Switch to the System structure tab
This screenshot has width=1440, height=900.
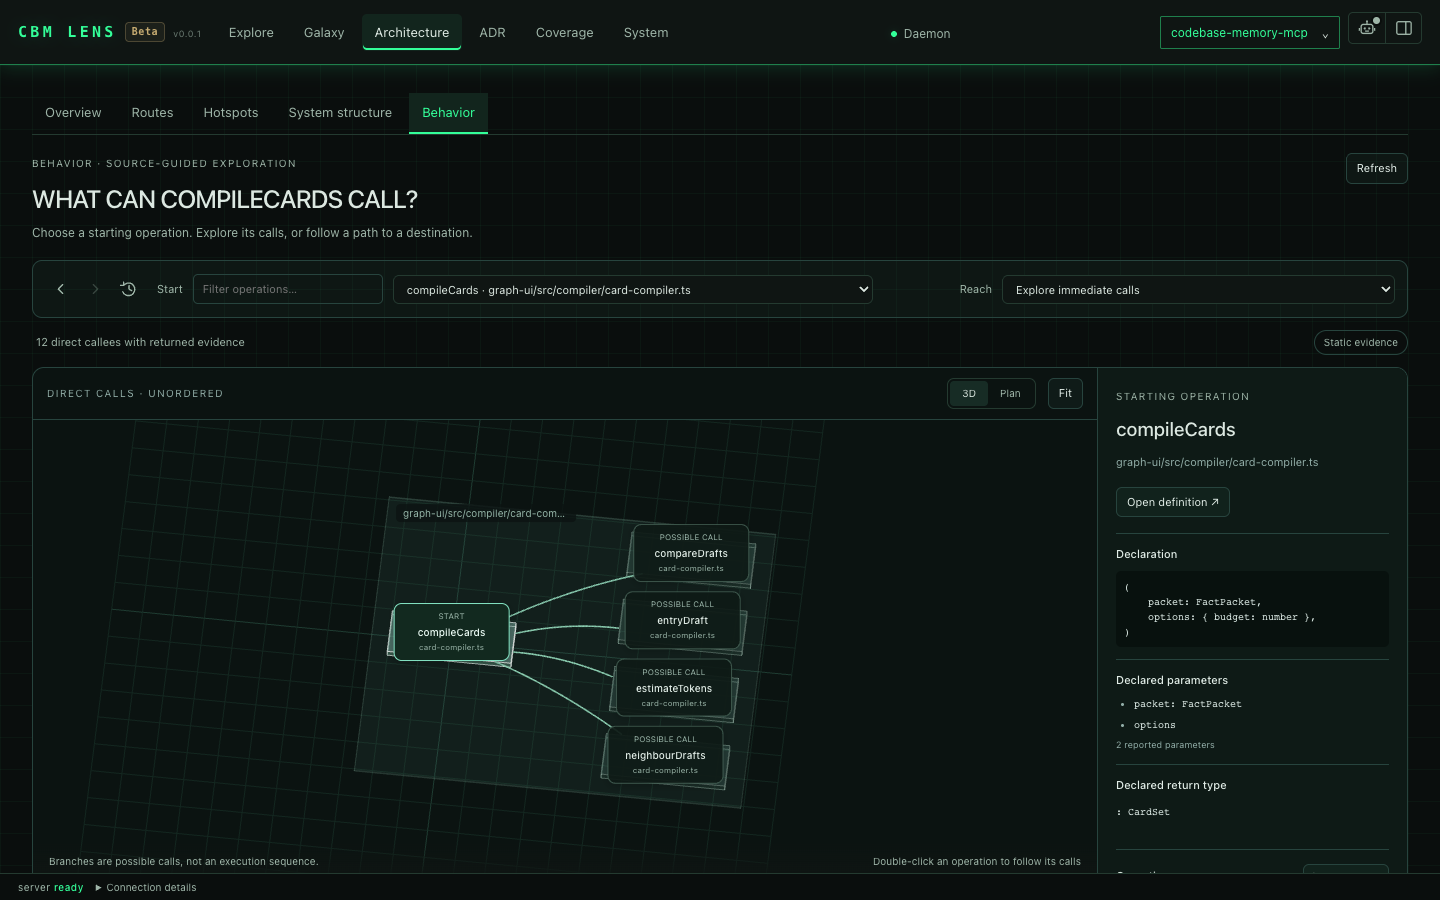(340, 113)
